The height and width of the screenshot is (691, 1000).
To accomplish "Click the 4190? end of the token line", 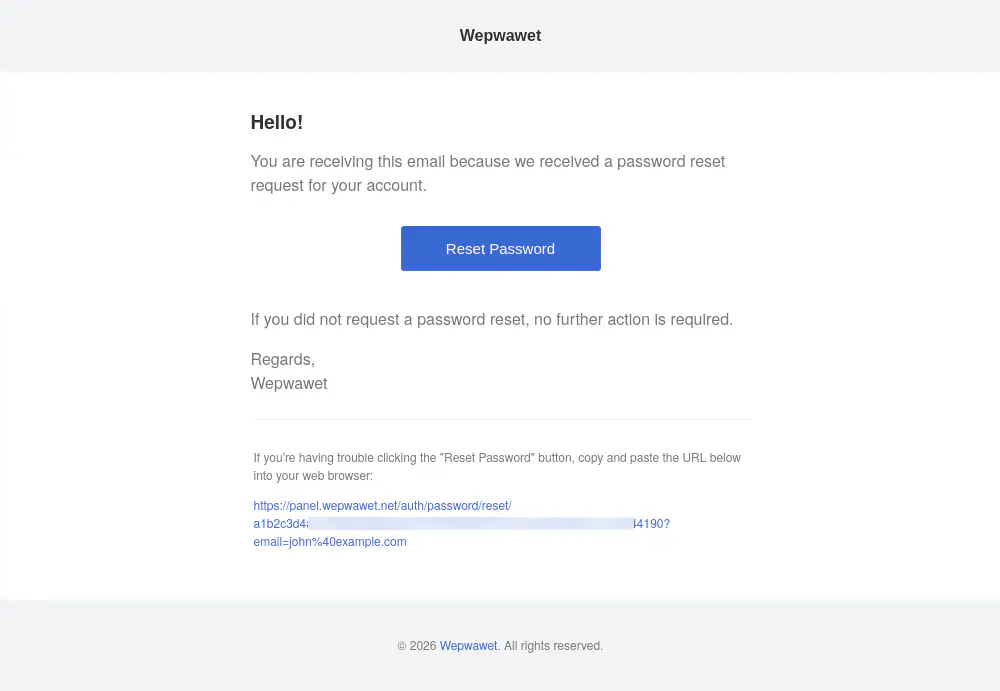I will 652,524.
